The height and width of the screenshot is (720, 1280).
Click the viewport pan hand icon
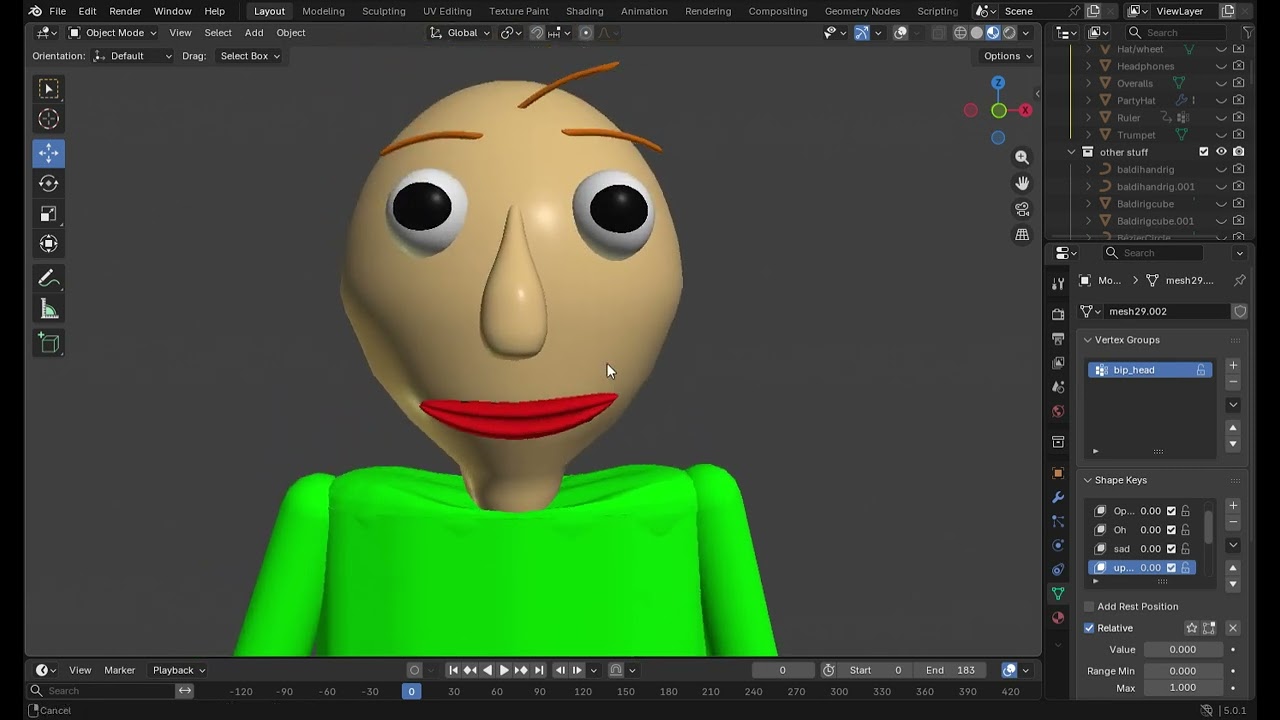pos(1022,183)
